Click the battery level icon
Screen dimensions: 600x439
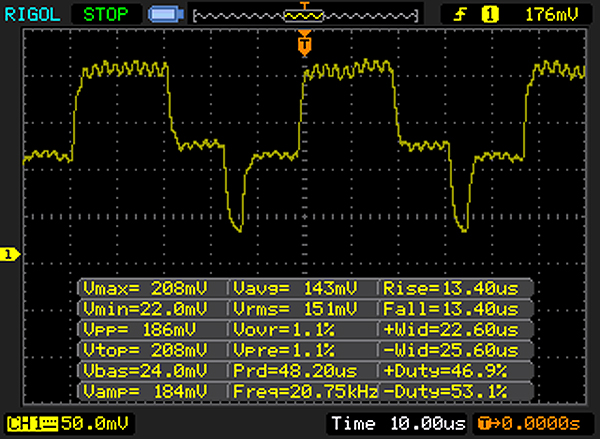click(x=166, y=15)
